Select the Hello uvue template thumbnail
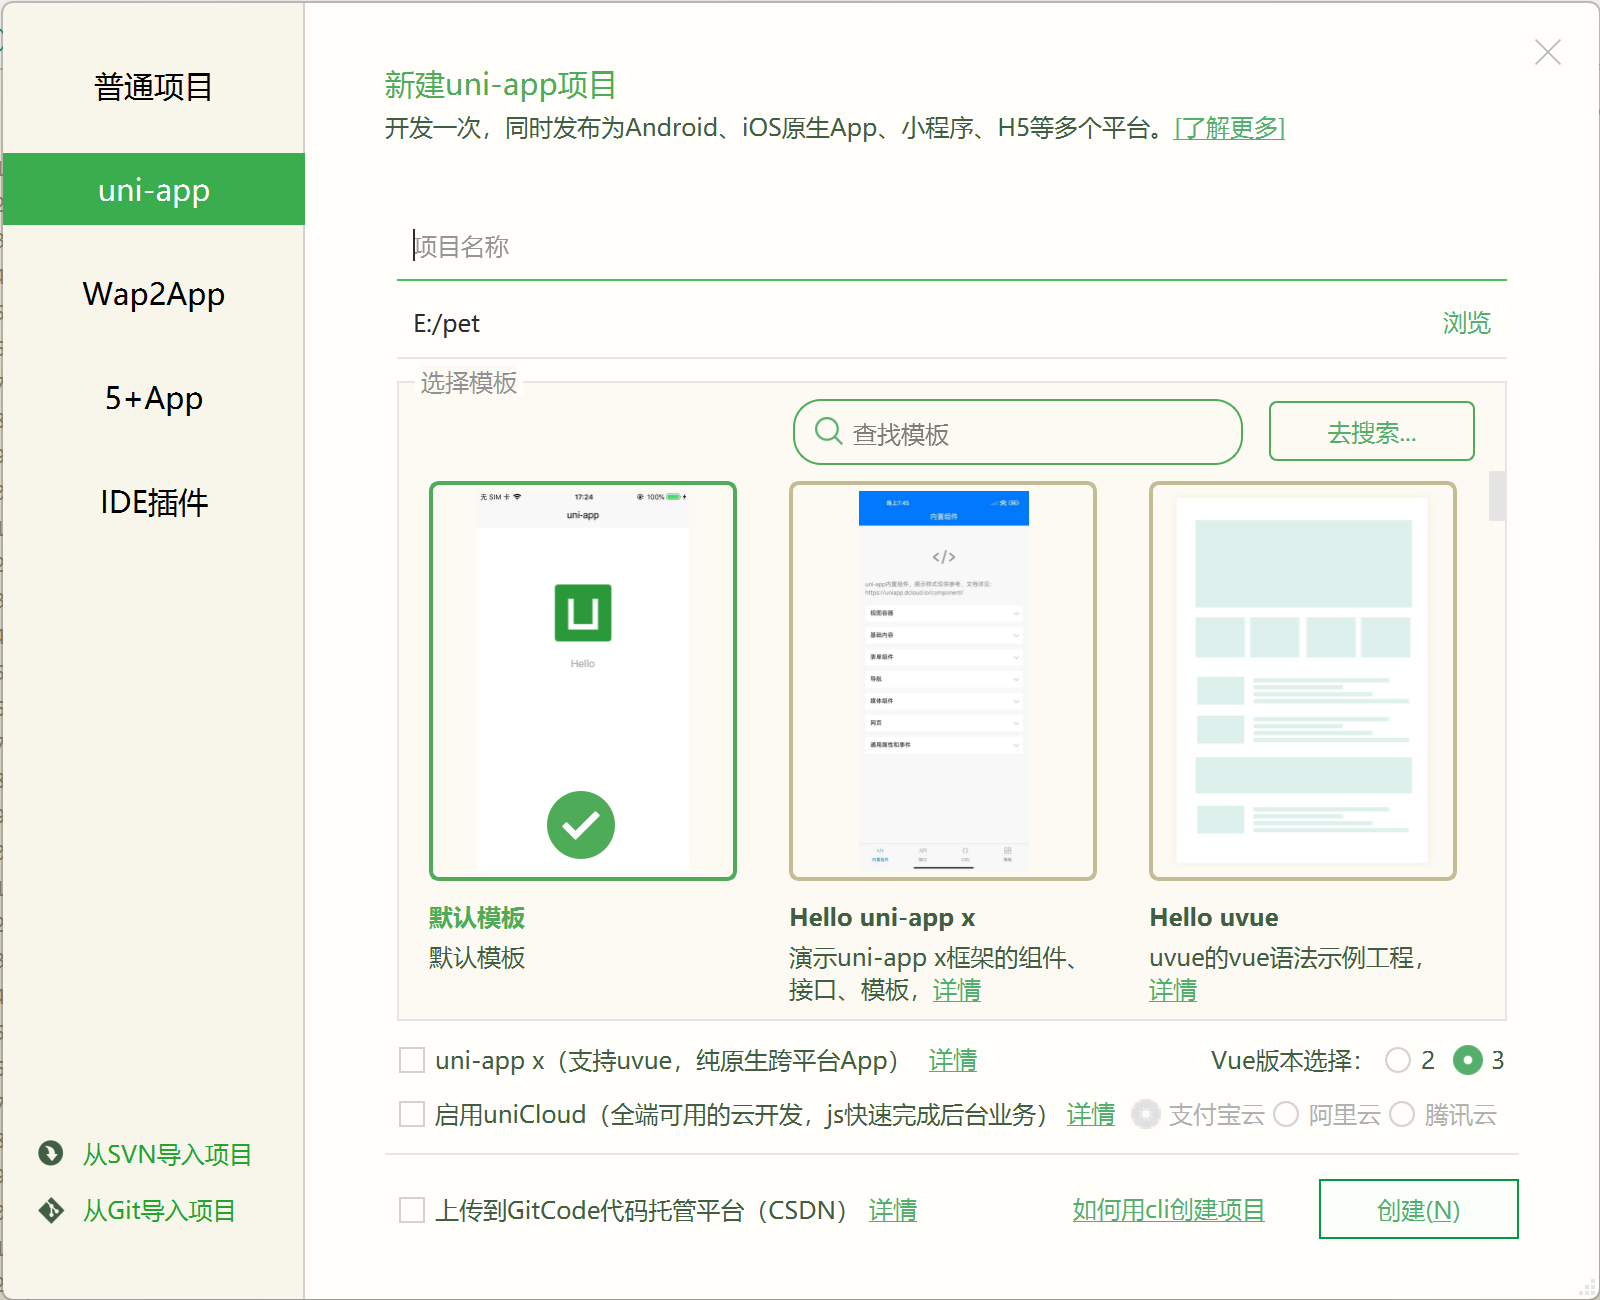 (1303, 681)
